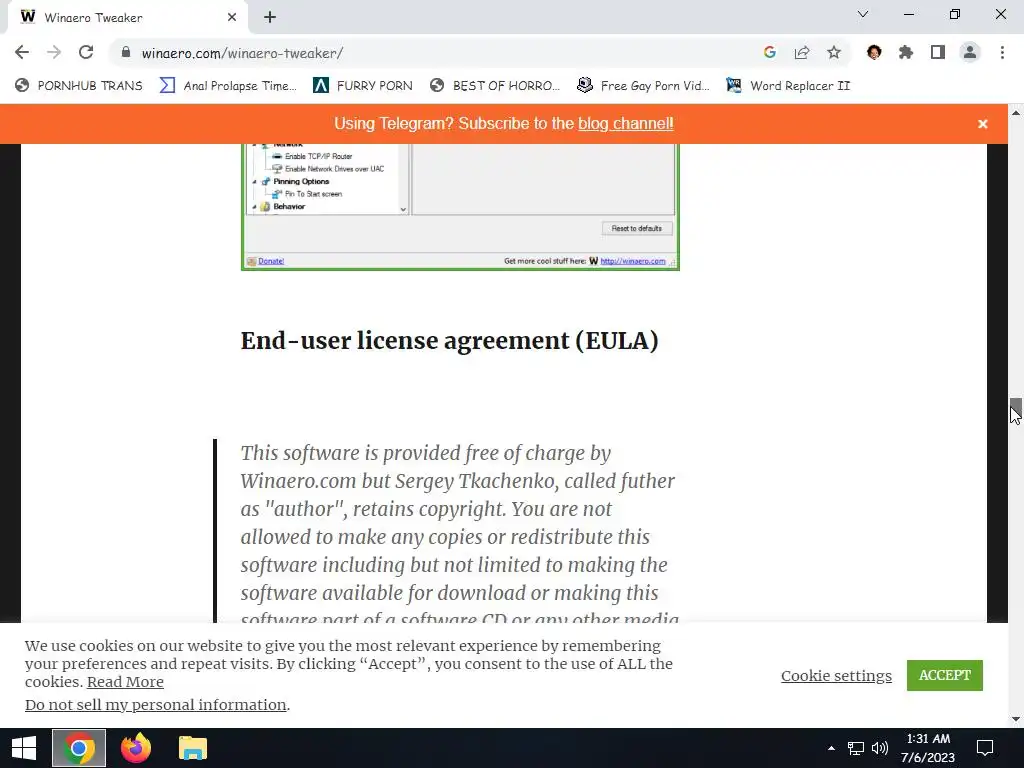Open the network tray icon
The image size is (1024, 768).
click(856, 748)
